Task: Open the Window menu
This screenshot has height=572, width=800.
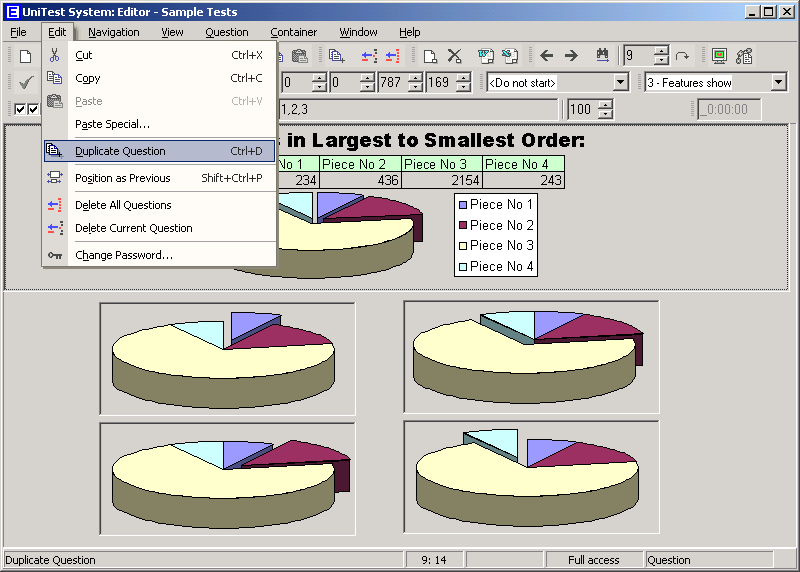Action: [358, 32]
